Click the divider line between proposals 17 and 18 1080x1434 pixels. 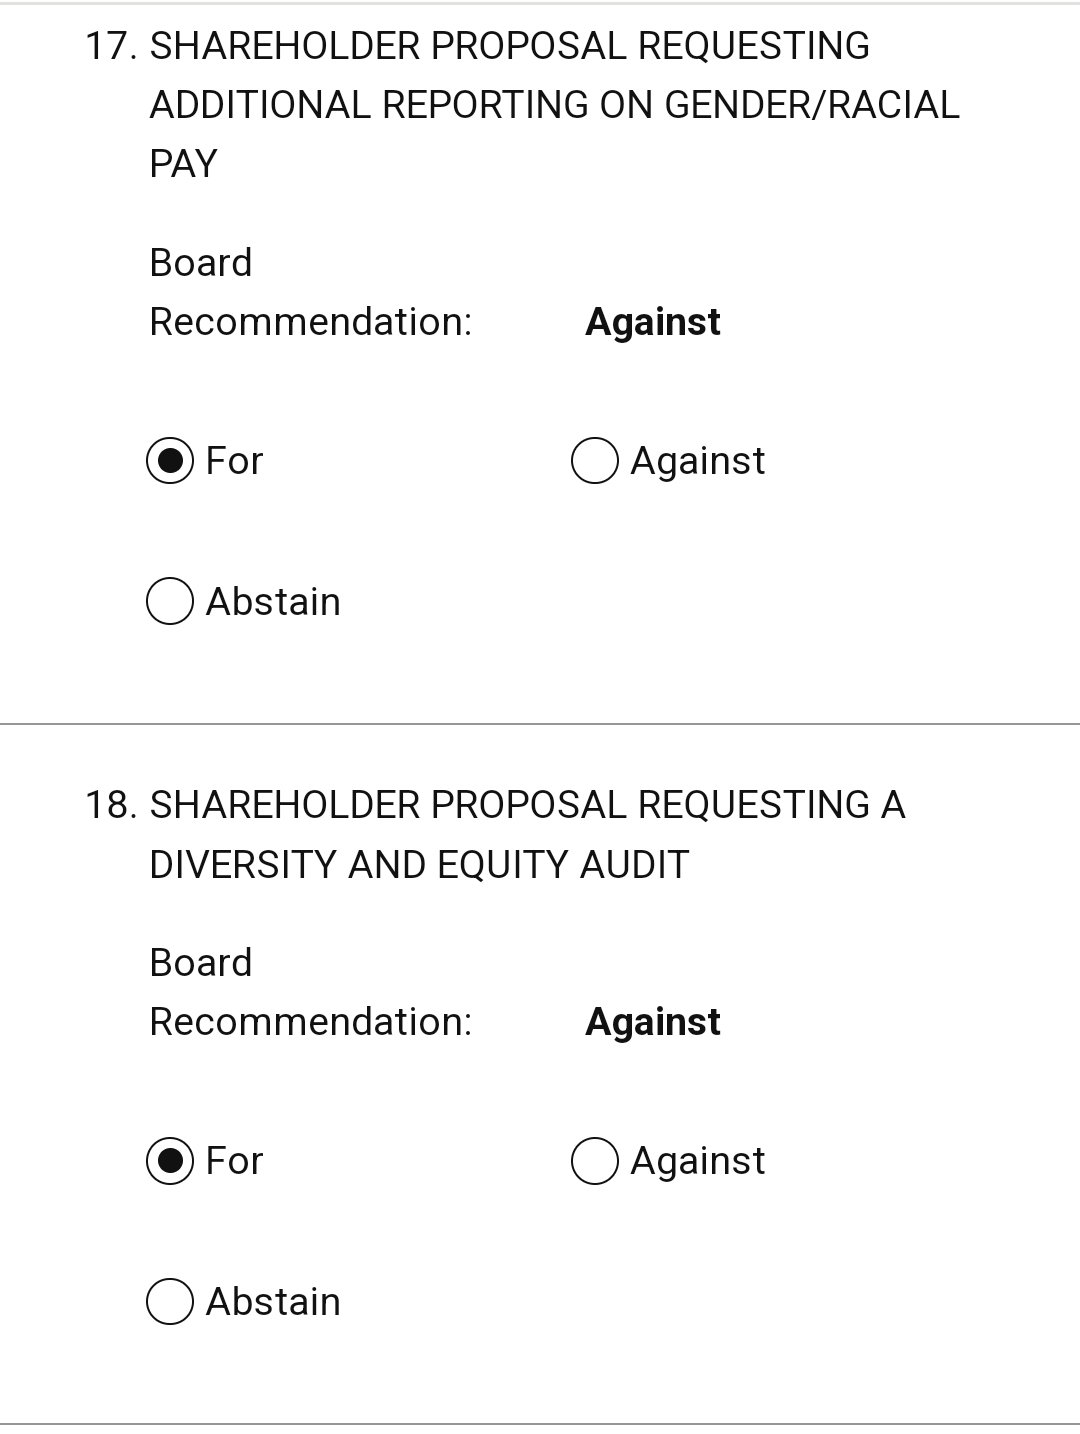coord(540,723)
